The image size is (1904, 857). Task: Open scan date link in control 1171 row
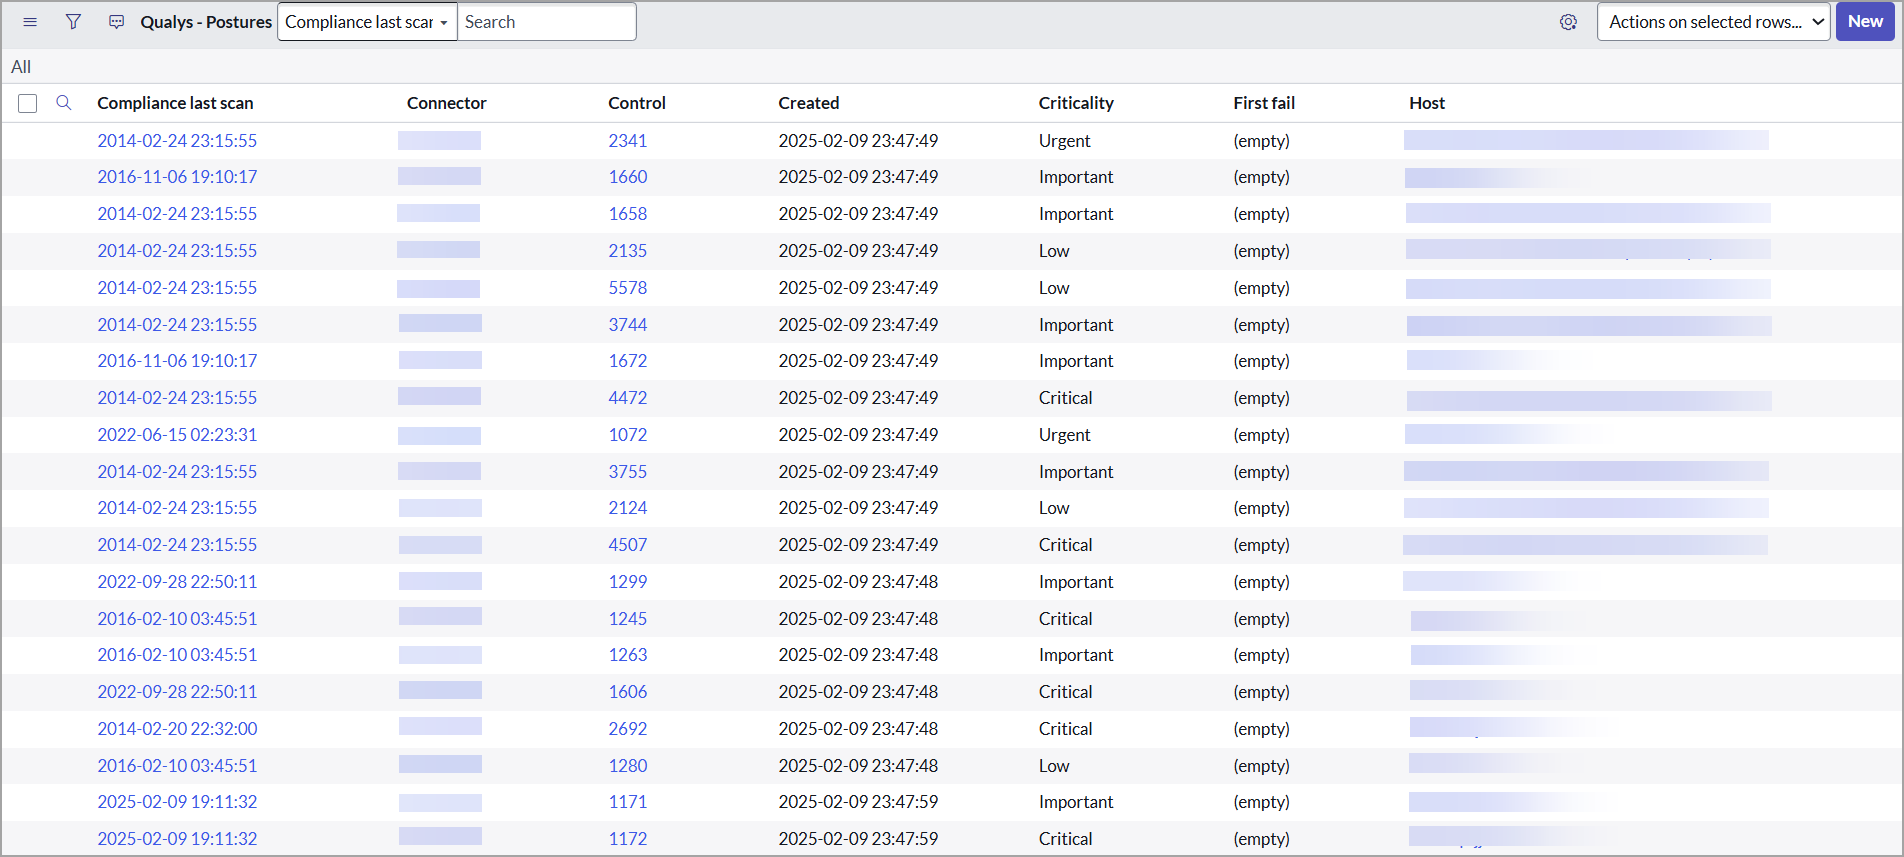177,802
